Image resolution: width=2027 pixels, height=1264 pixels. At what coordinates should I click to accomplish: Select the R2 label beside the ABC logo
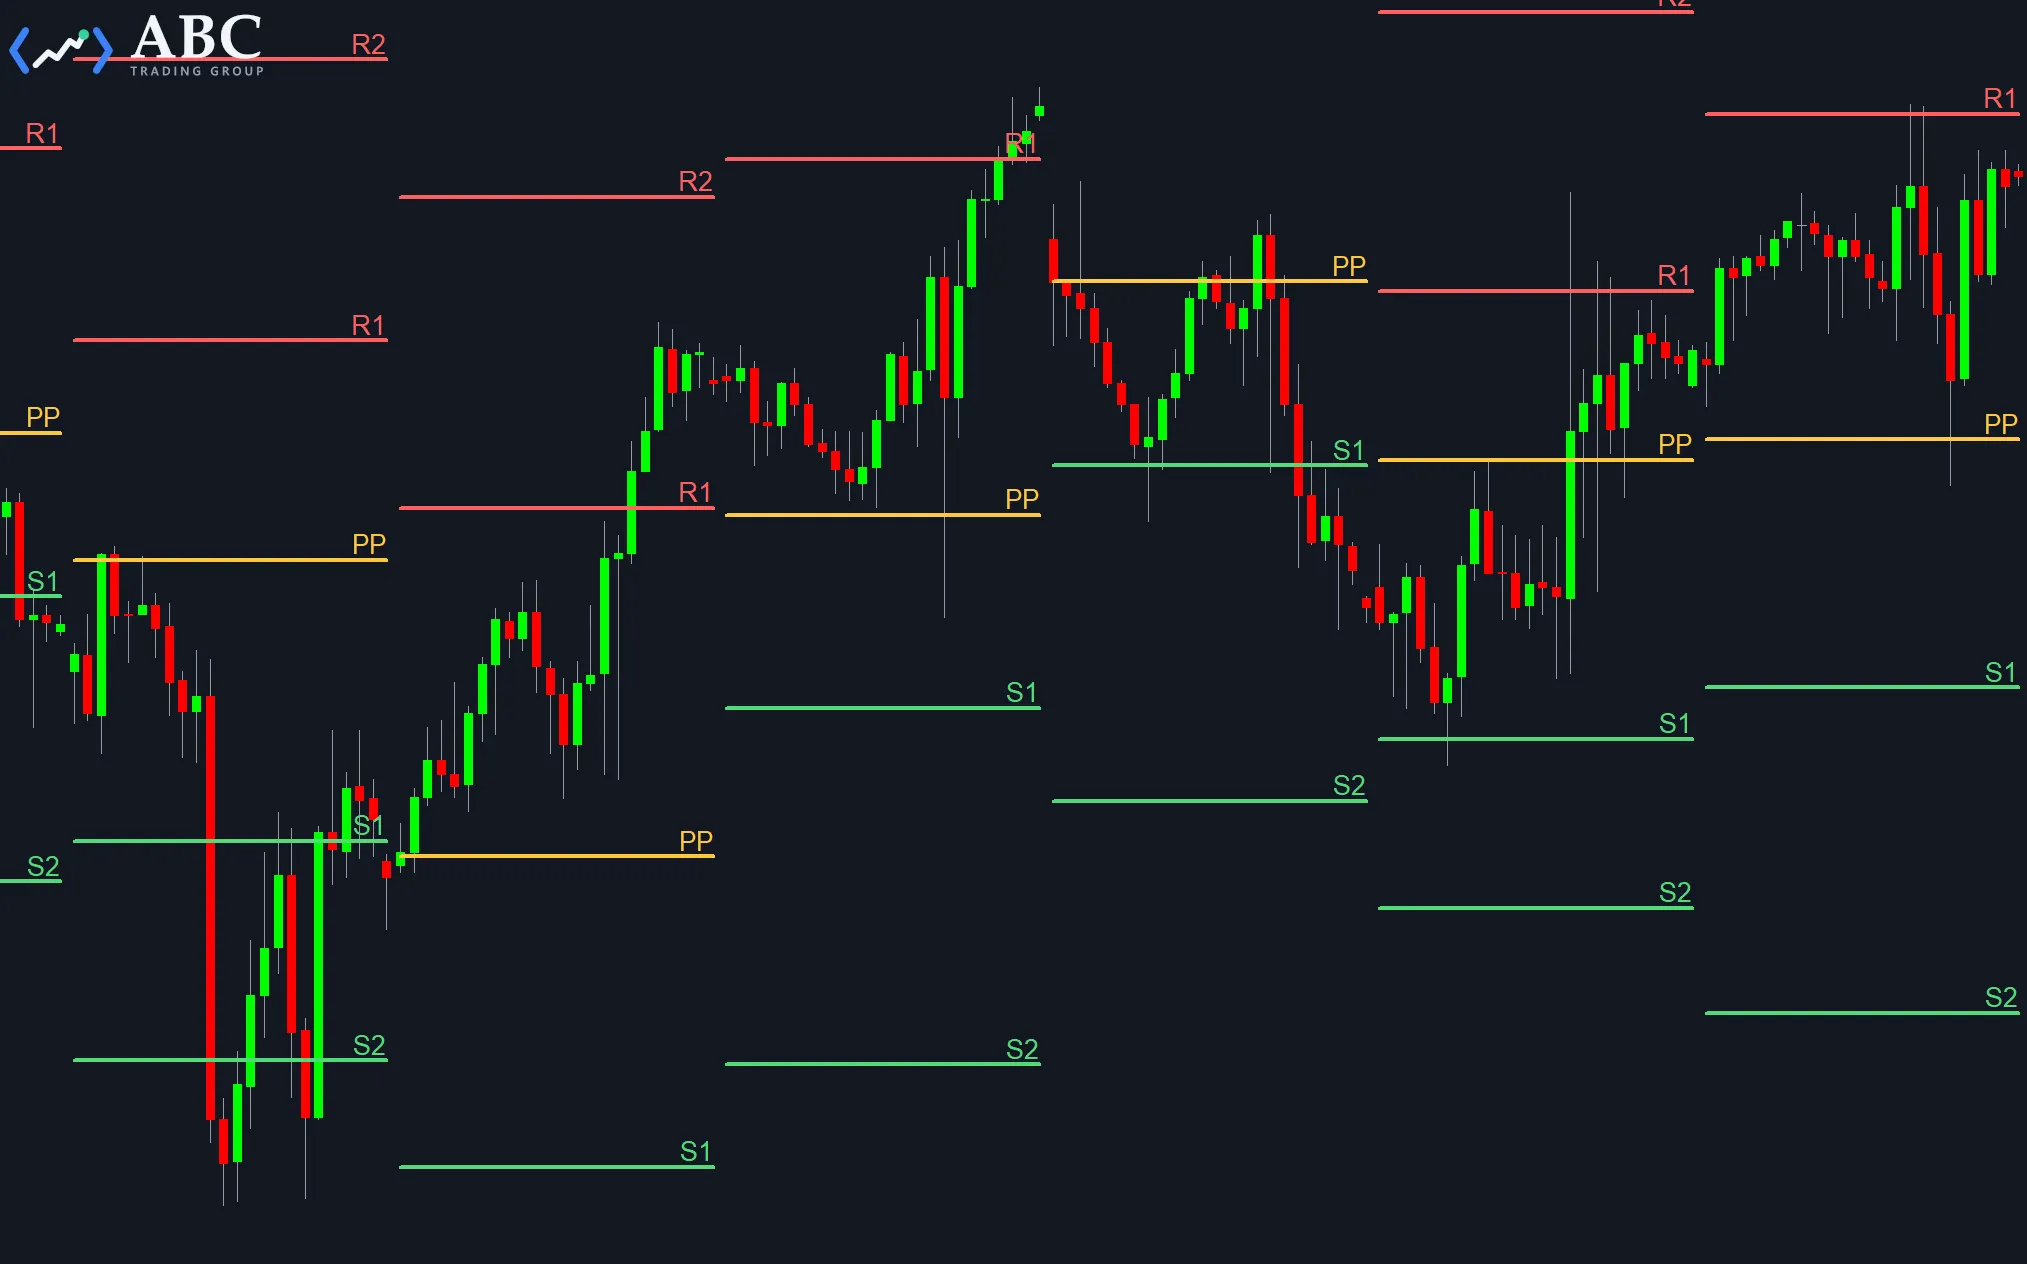pyautogui.click(x=368, y=44)
